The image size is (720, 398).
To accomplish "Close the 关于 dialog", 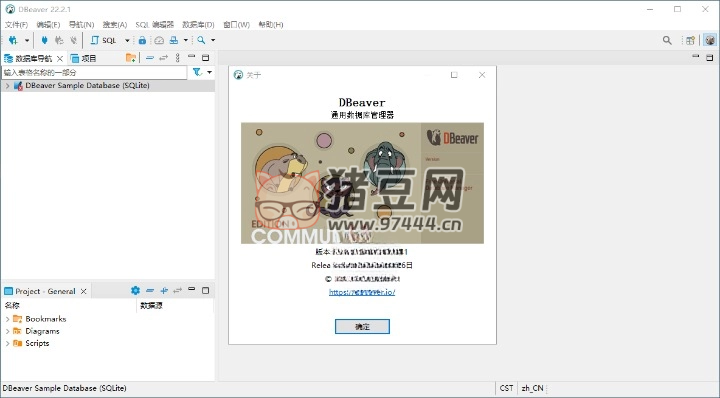I will point(482,75).
